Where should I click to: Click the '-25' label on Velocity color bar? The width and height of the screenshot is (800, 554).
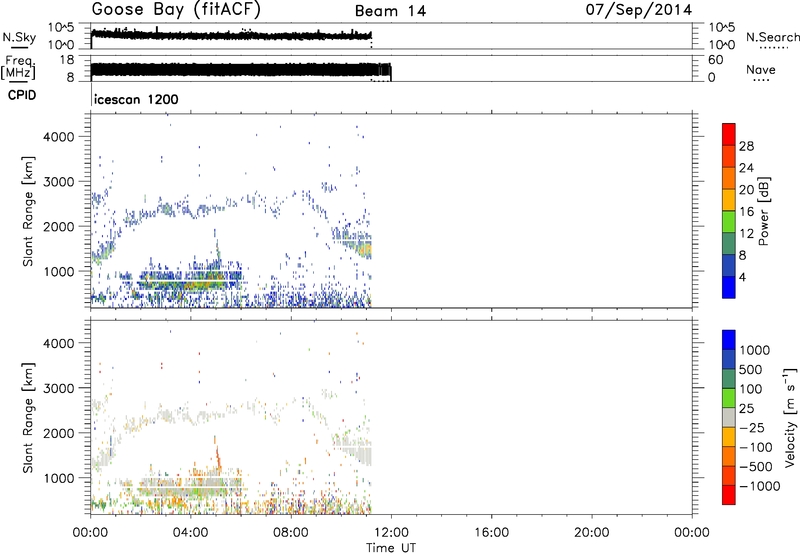(753, 428)
